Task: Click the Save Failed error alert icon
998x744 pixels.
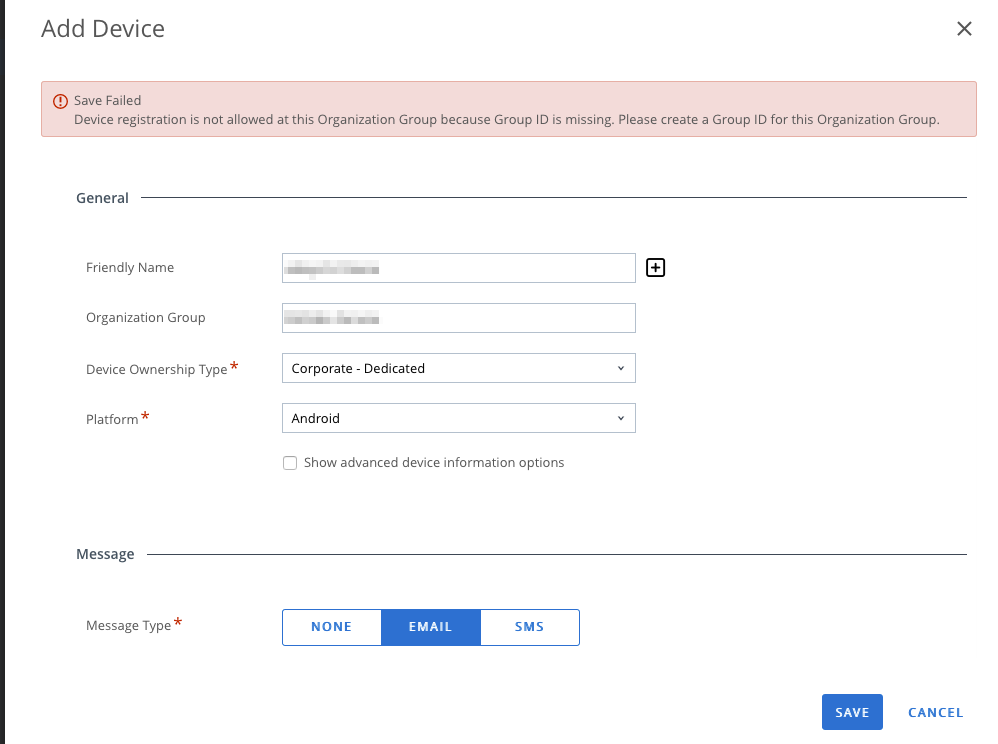Action: click(60, 101)
